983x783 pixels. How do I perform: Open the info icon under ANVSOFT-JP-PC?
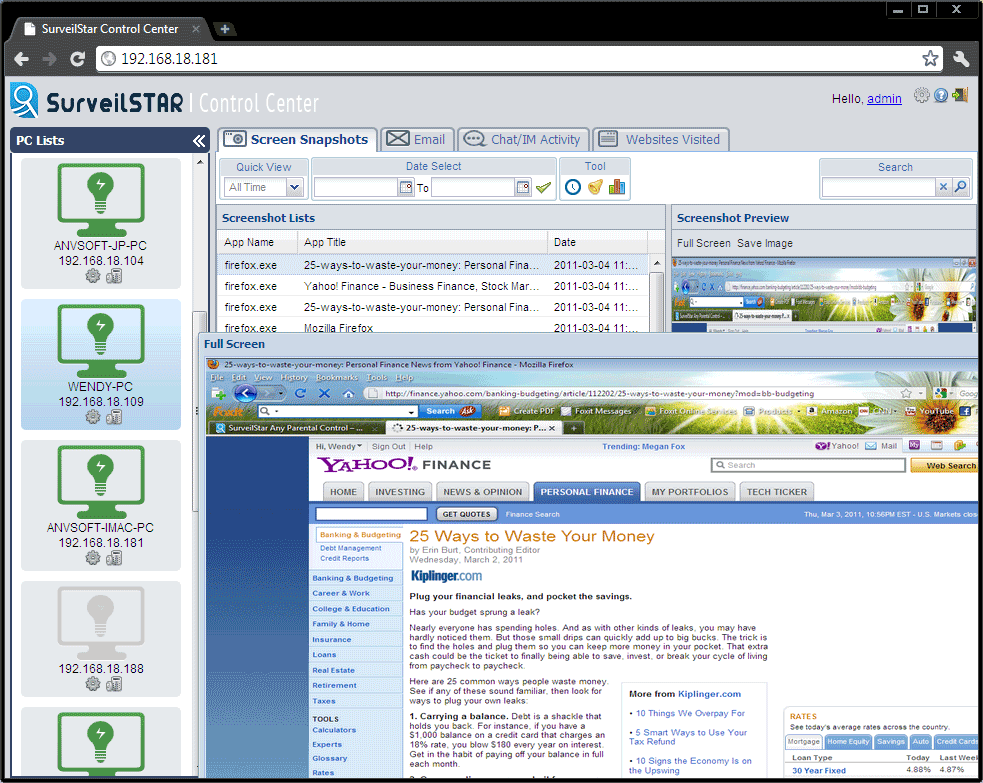[114, 276]
